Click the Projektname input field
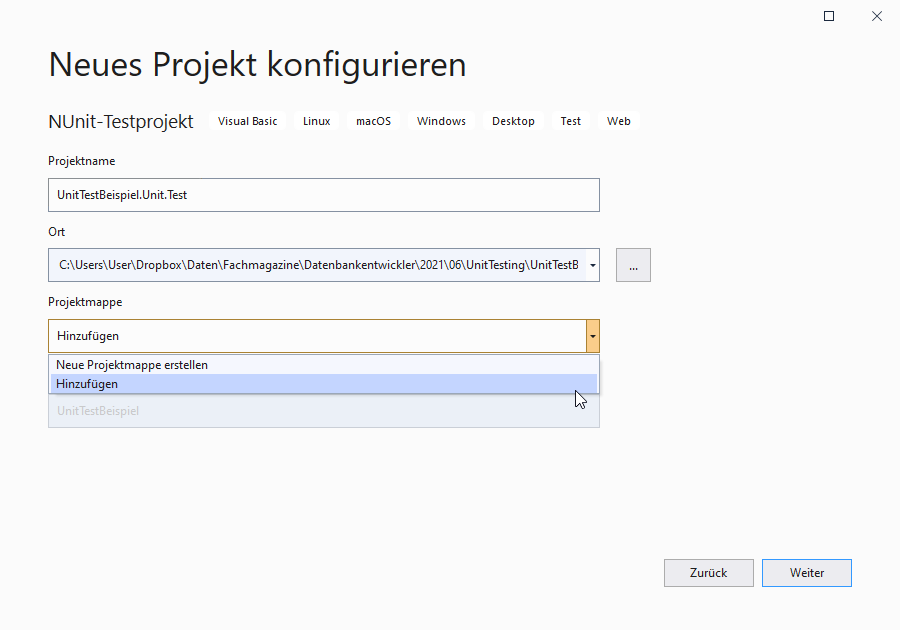900x630 pixels. 324,194
